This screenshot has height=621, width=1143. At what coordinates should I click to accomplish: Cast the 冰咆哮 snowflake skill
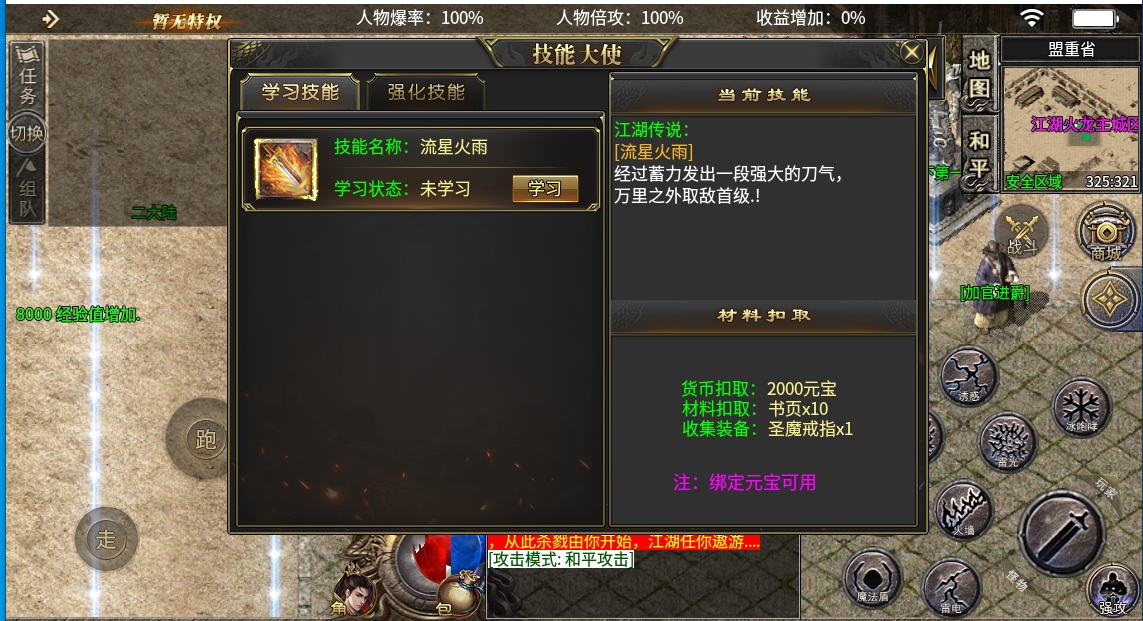[1081, 407]
